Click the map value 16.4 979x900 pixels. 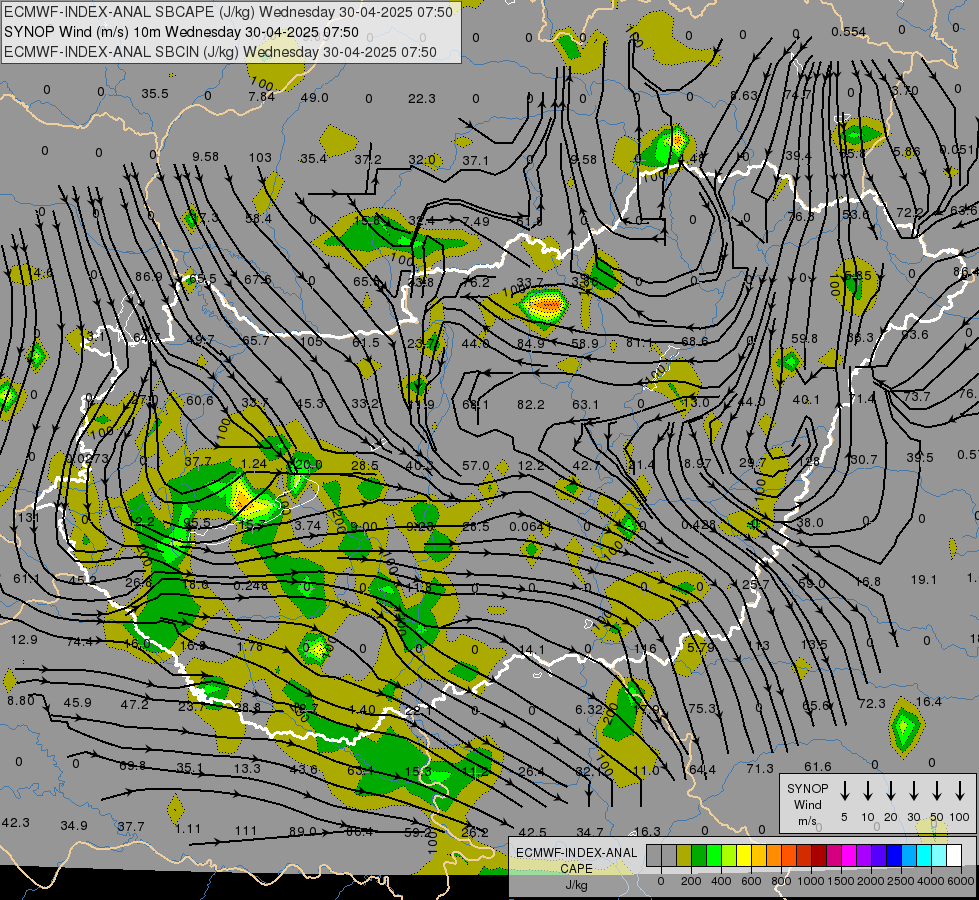click(x=928, y=701)
